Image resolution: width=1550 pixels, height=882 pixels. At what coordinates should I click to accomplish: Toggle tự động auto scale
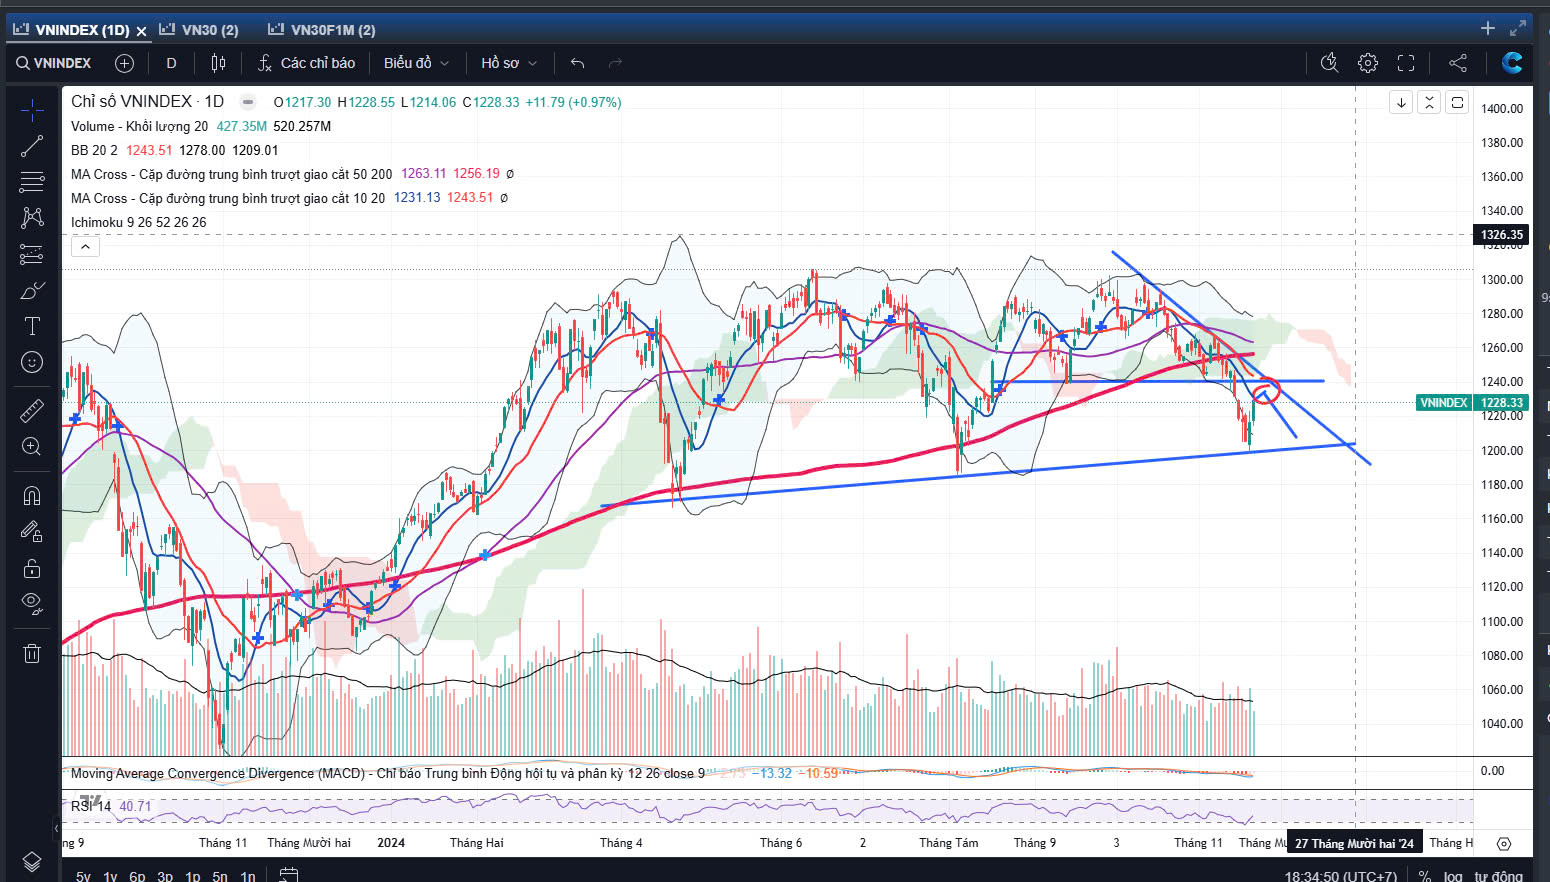(x=1498, y=876)
